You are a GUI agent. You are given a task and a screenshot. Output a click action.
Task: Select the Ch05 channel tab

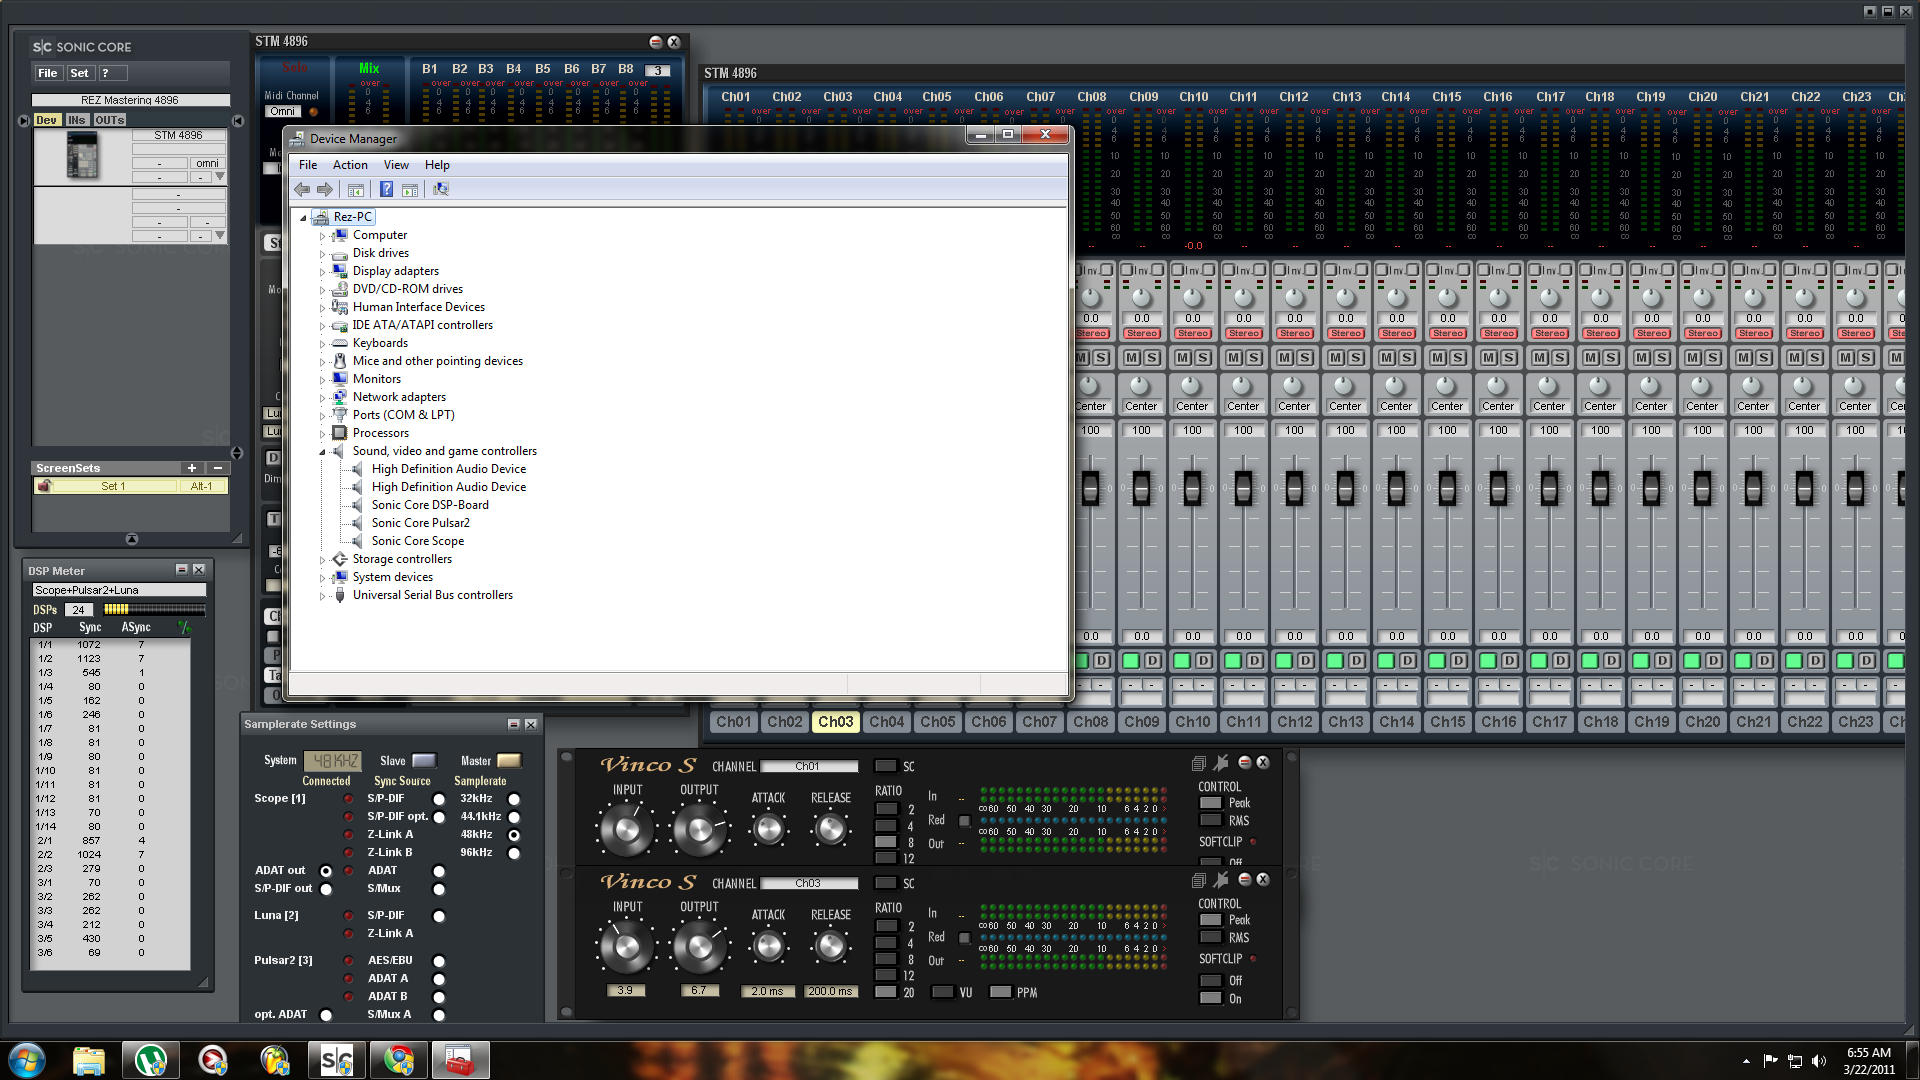[938, 722]
